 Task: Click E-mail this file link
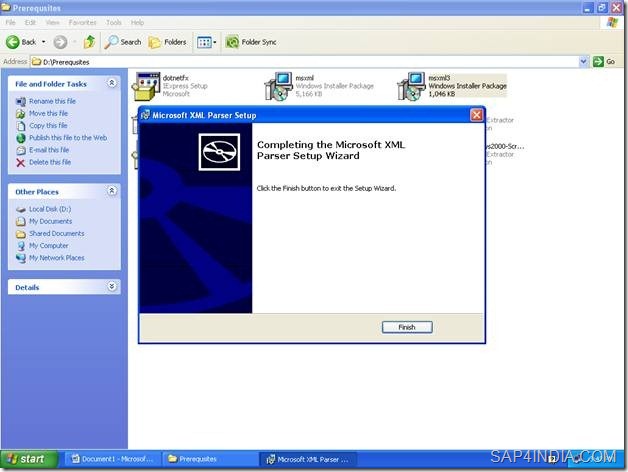click(x=49, y=150)
